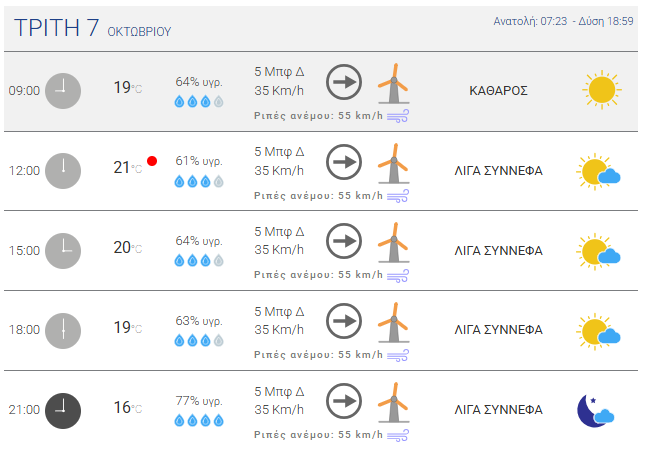The width and height of the screenshot is (648, 450).
Task: Click the red dot beside 21°C
Action: pos(152,161)
